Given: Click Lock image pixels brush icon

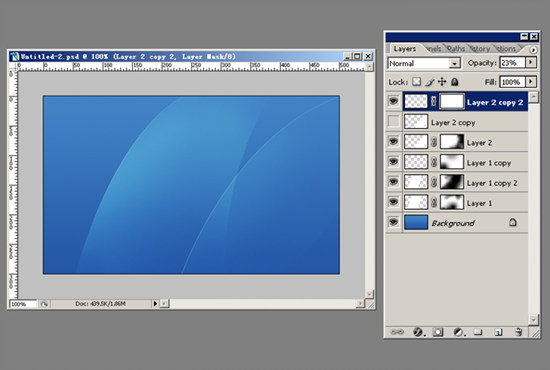Looking at the screenshot, I should pyautogui.click(x=429, y=82).
